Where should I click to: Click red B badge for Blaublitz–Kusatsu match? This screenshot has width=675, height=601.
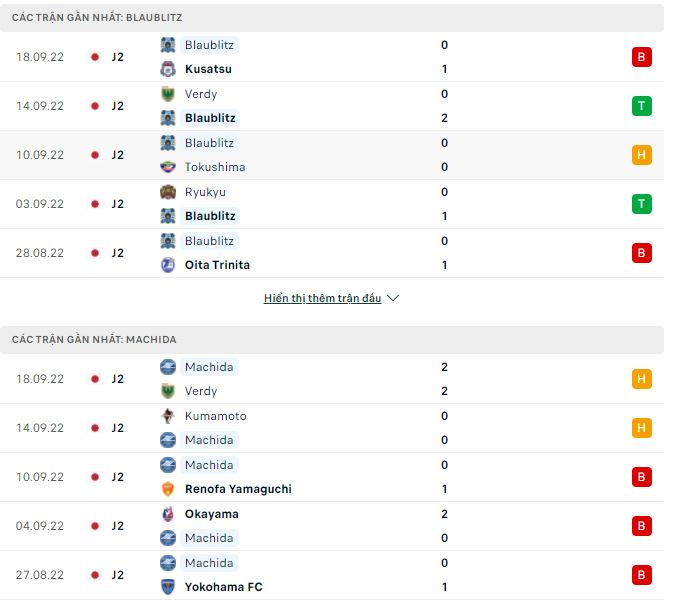tap(641, 57)
